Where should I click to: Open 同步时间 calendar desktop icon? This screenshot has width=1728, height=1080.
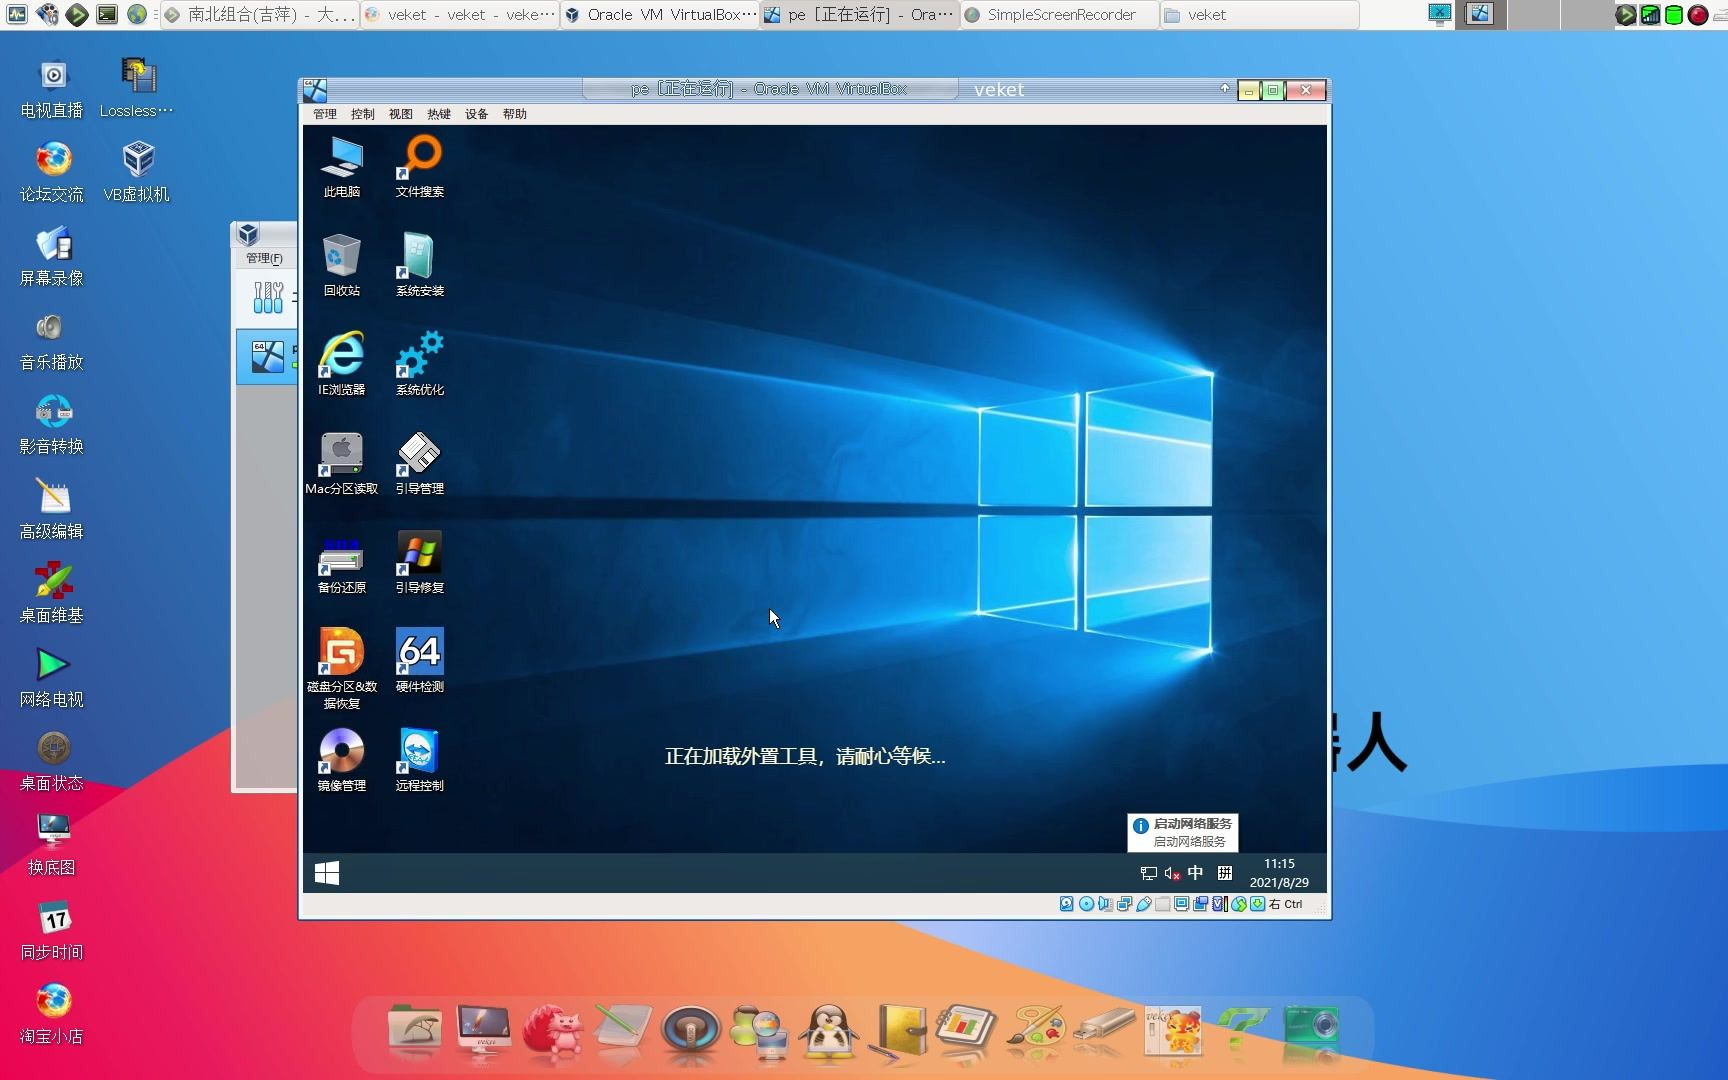[x=52, y=930]
